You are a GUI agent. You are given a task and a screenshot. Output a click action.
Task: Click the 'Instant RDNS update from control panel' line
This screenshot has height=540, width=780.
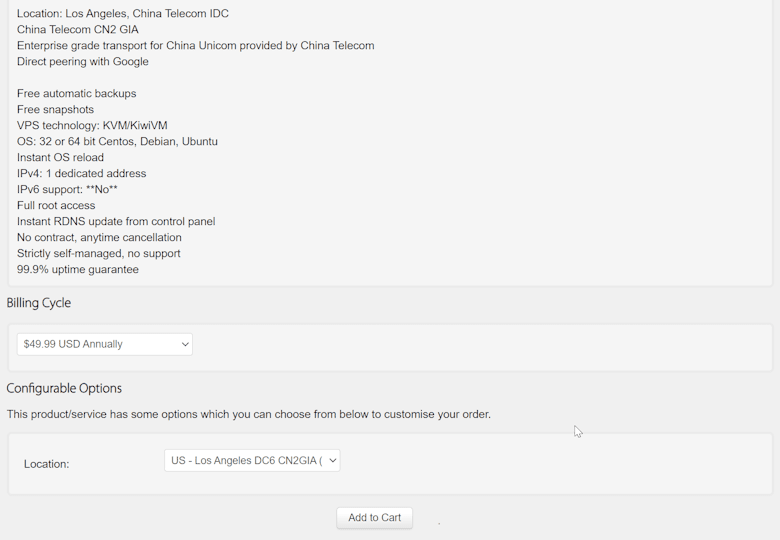[116, 222]
